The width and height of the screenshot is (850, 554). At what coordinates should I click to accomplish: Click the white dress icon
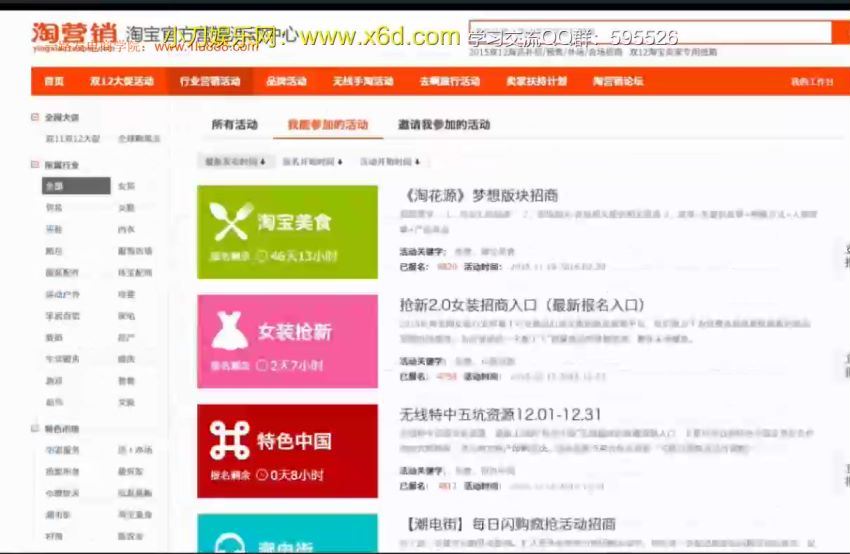pyautogui.click(x=230, y=330)
